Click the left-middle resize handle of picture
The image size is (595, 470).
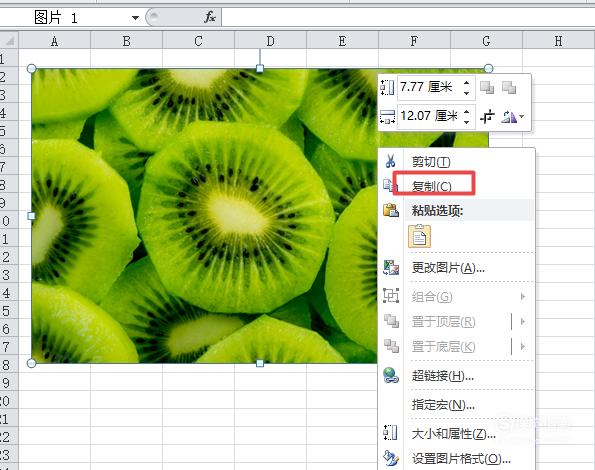[x=31, y=216]
